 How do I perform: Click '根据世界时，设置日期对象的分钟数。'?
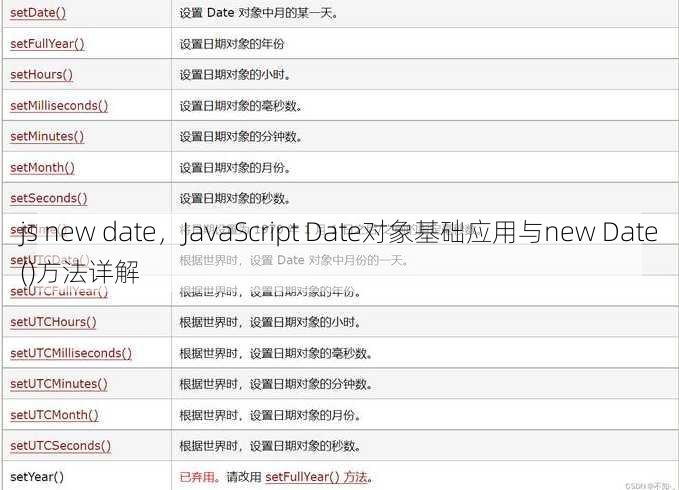click(x=276, y=384)
